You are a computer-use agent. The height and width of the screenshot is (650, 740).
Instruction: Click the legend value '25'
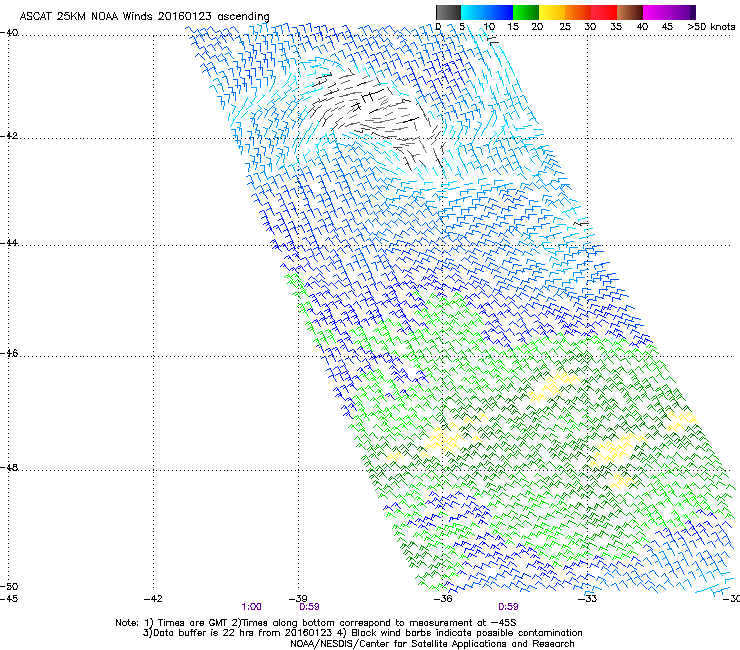tap(564, 27)
